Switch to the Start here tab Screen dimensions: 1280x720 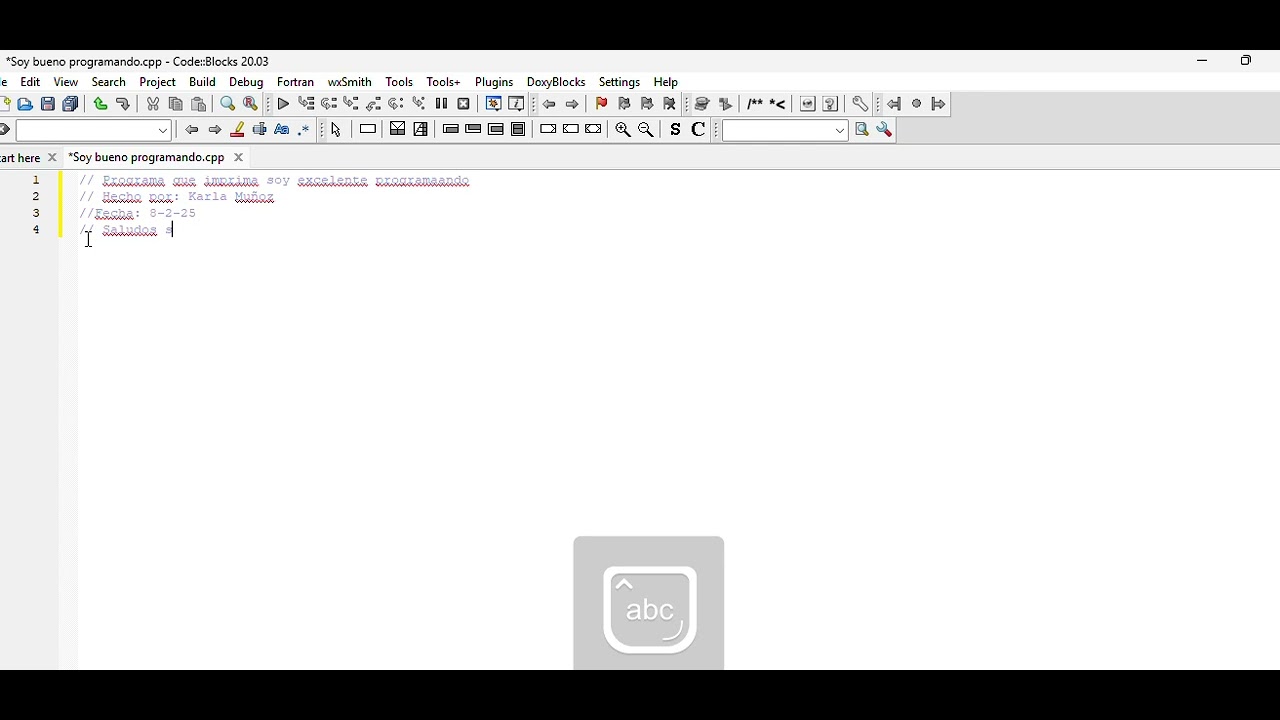[20, 158]
